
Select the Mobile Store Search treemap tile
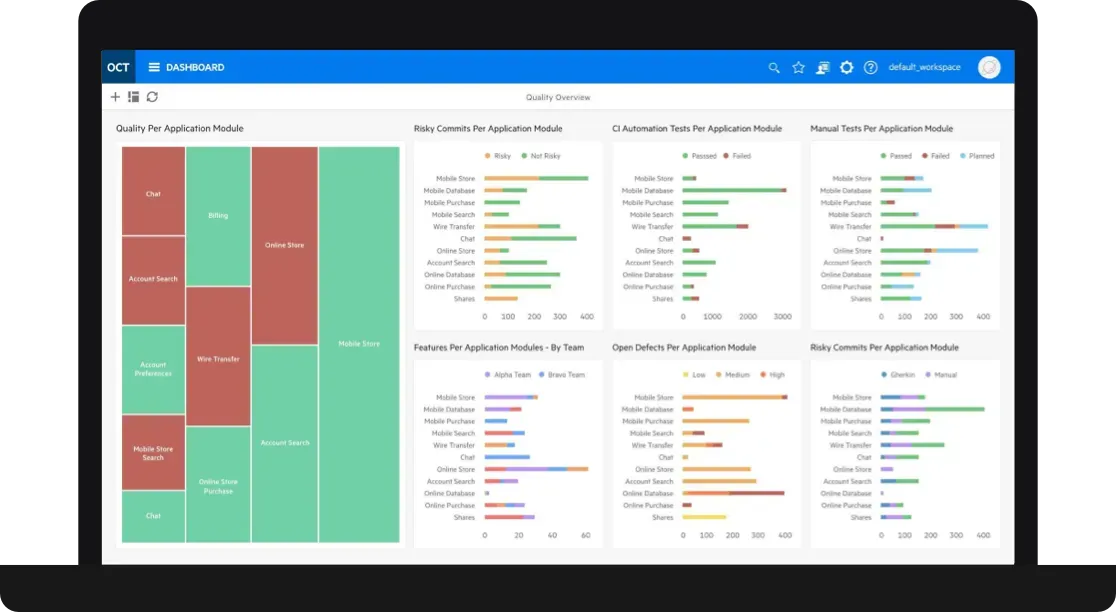coord(153,453)
